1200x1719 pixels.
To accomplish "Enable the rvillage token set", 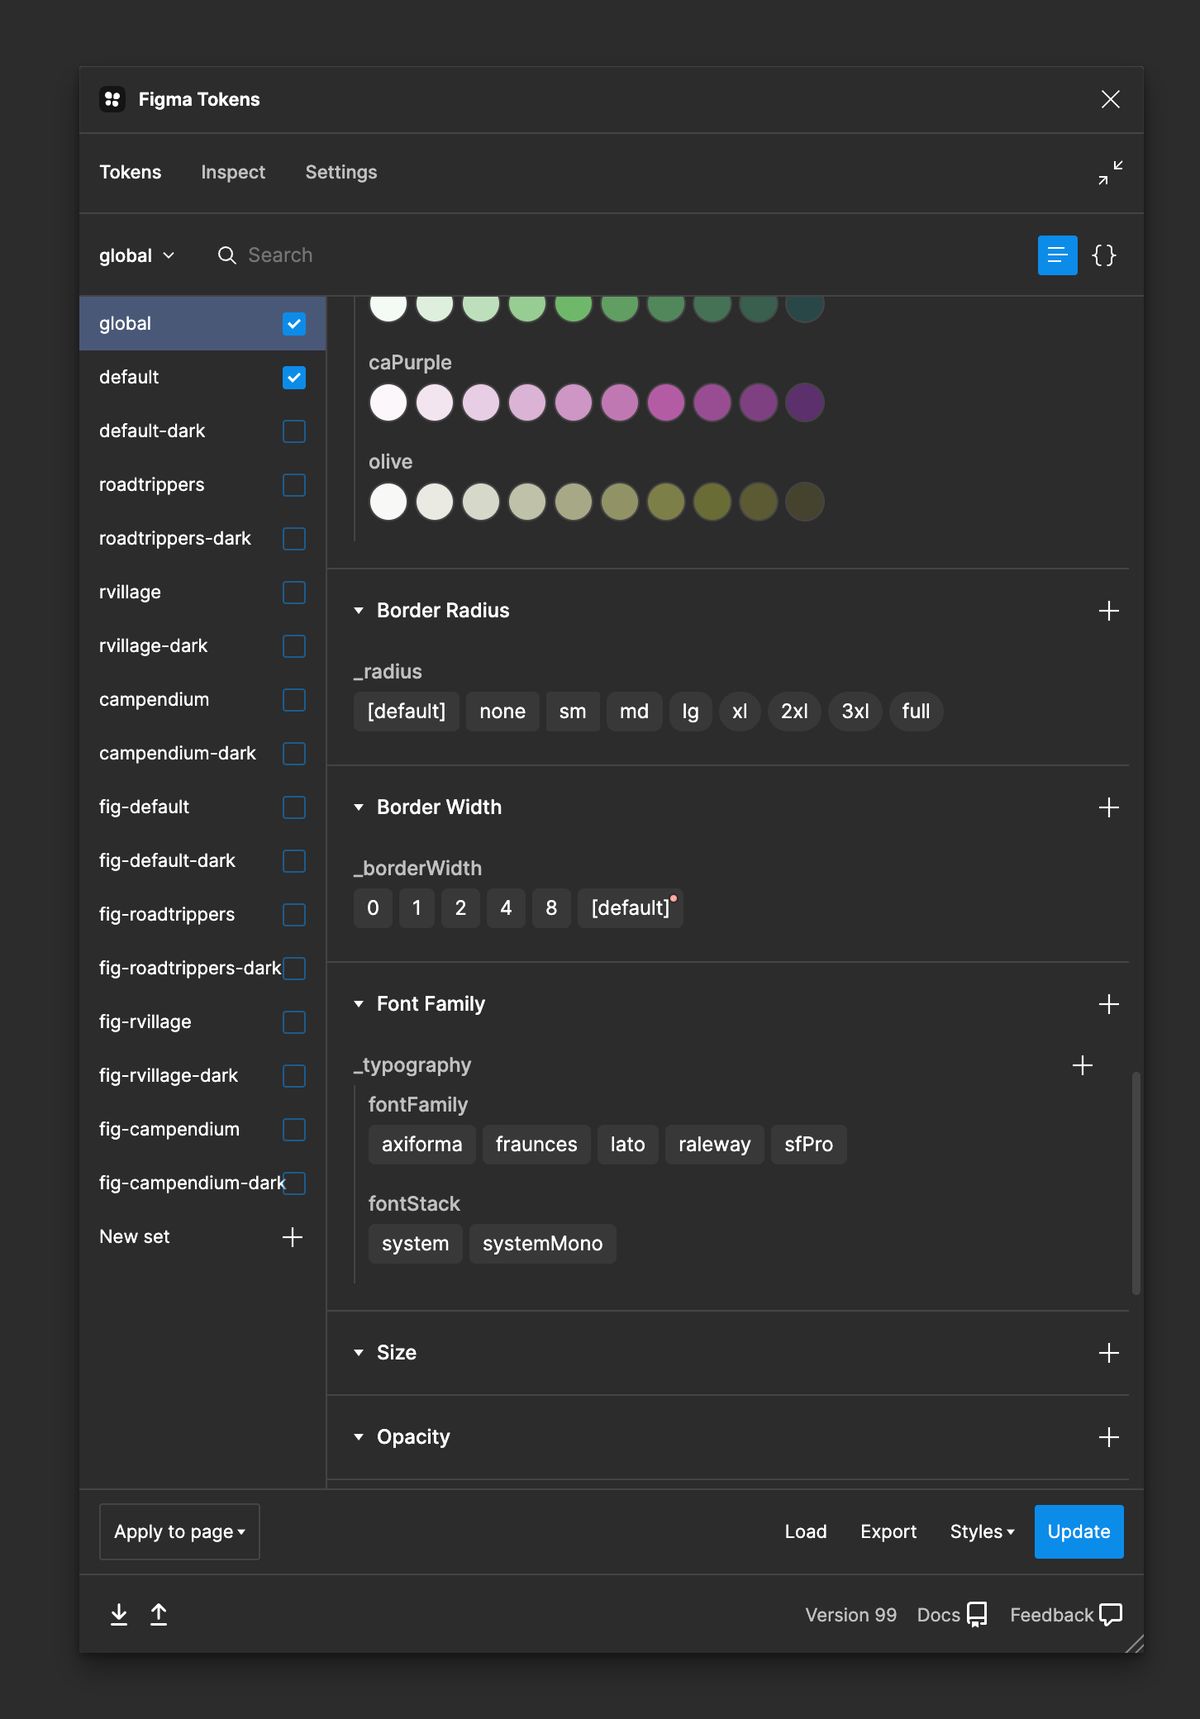I will tap(294, 593).
